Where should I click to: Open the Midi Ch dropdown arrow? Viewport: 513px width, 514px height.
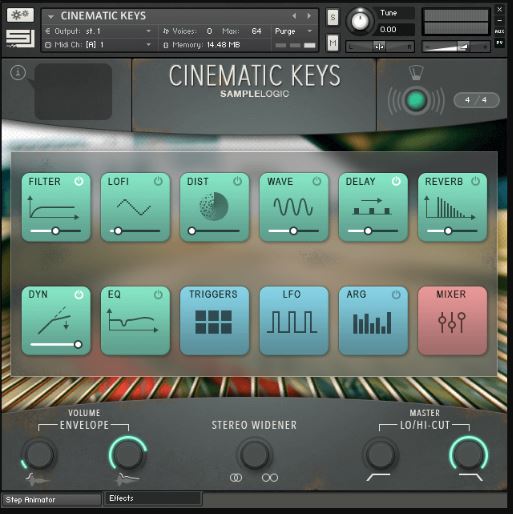(149, 45)
